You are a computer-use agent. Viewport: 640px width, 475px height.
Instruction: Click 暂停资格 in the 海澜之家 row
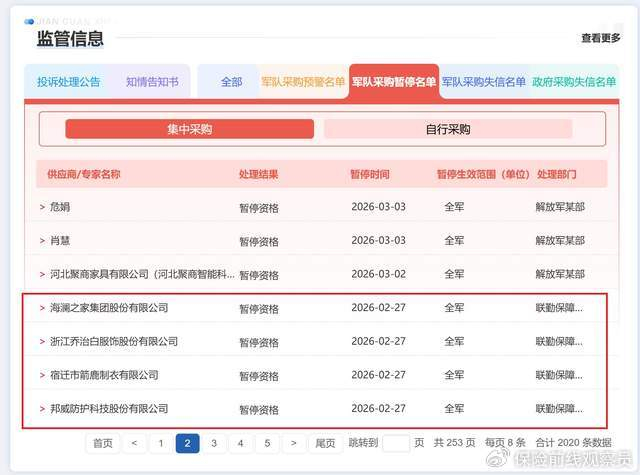click(x=259, y=309)
